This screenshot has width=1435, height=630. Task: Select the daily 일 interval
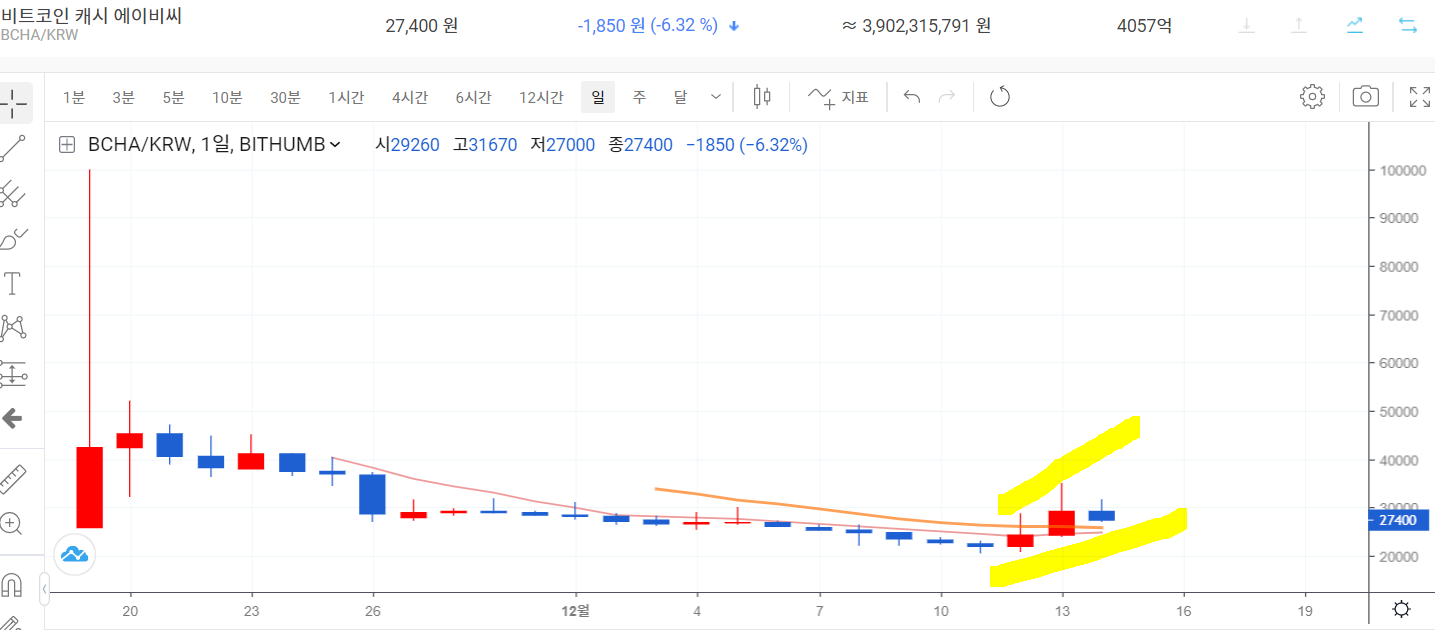pyautogui.click(x=598, y=97)
